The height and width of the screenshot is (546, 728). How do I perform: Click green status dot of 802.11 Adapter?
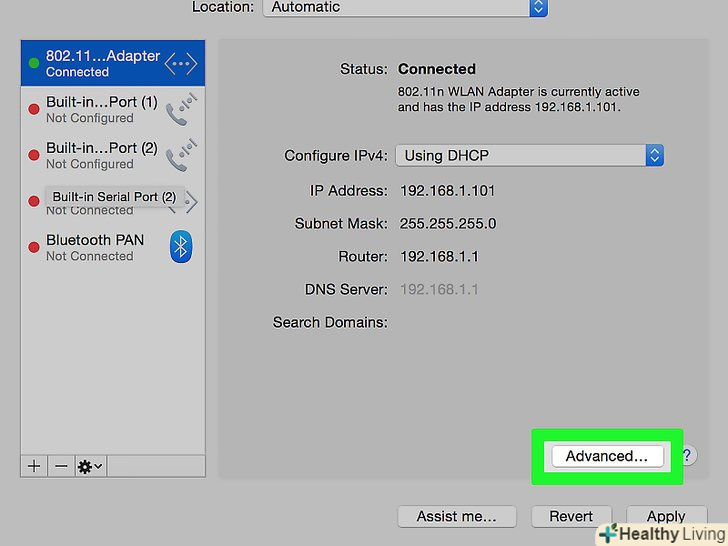(x=33, y=63)
